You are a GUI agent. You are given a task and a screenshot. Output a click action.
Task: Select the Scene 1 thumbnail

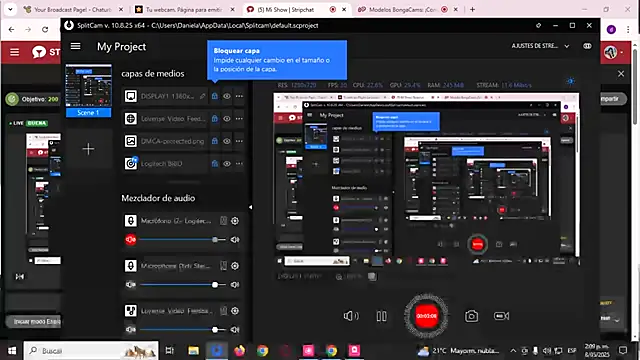coord(88,90)
